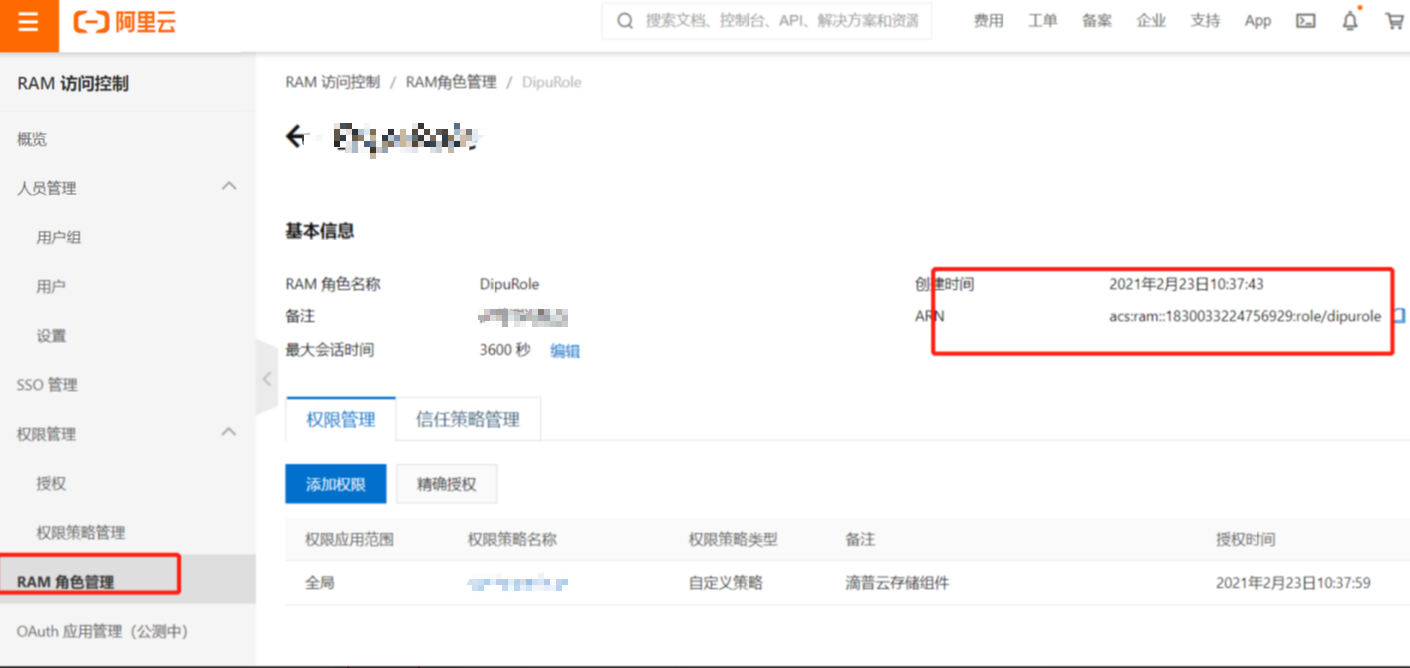
Task: Open the 企业 menu
Action: click(x=1151, y=21)
